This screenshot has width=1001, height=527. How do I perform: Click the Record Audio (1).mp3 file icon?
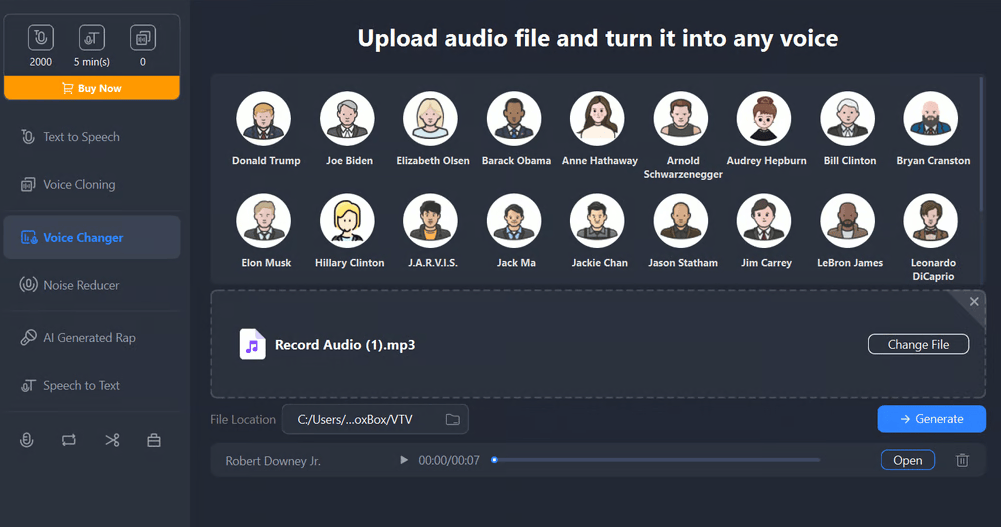(x=252, y=345)
